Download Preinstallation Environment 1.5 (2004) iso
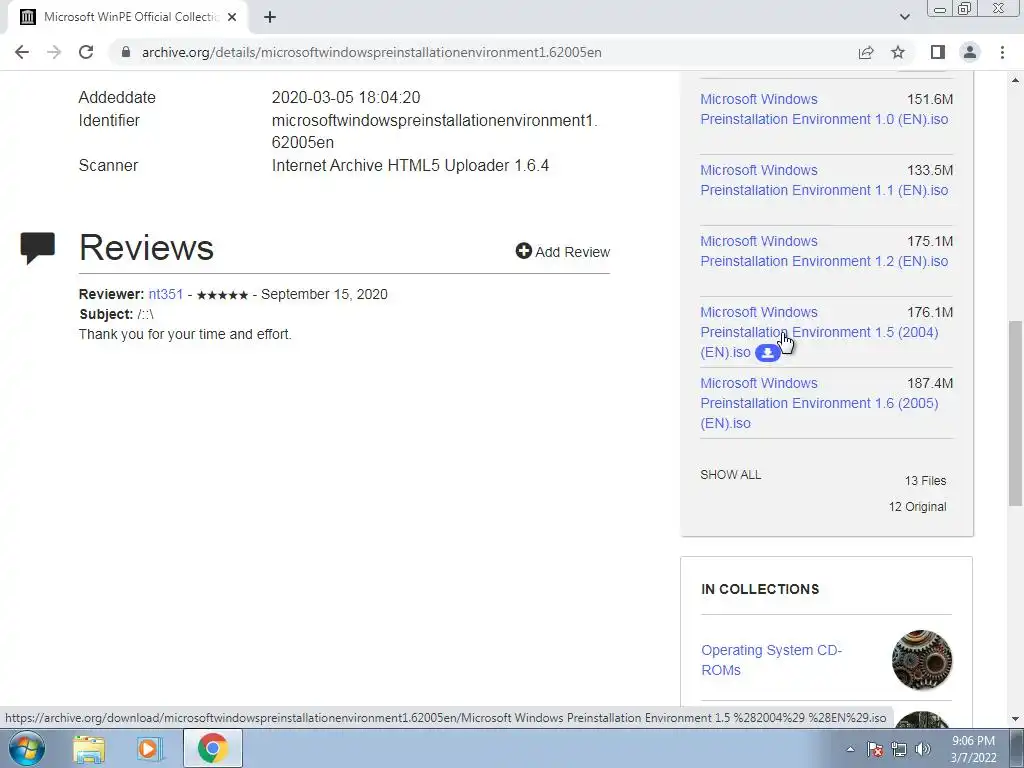 click(819, 332)
